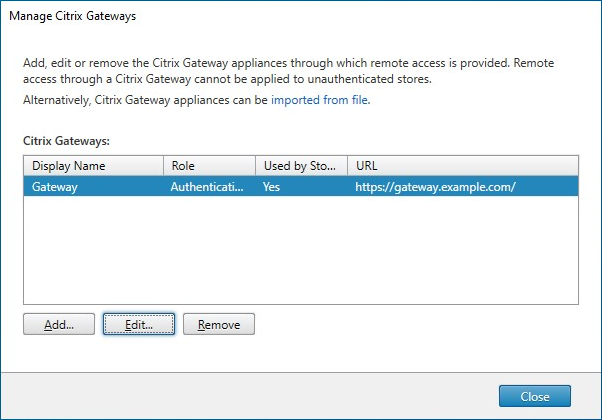Viewport: 602px width, 420px height.
Task: Sort by URL column header
Action: click(x=463, y=165)
